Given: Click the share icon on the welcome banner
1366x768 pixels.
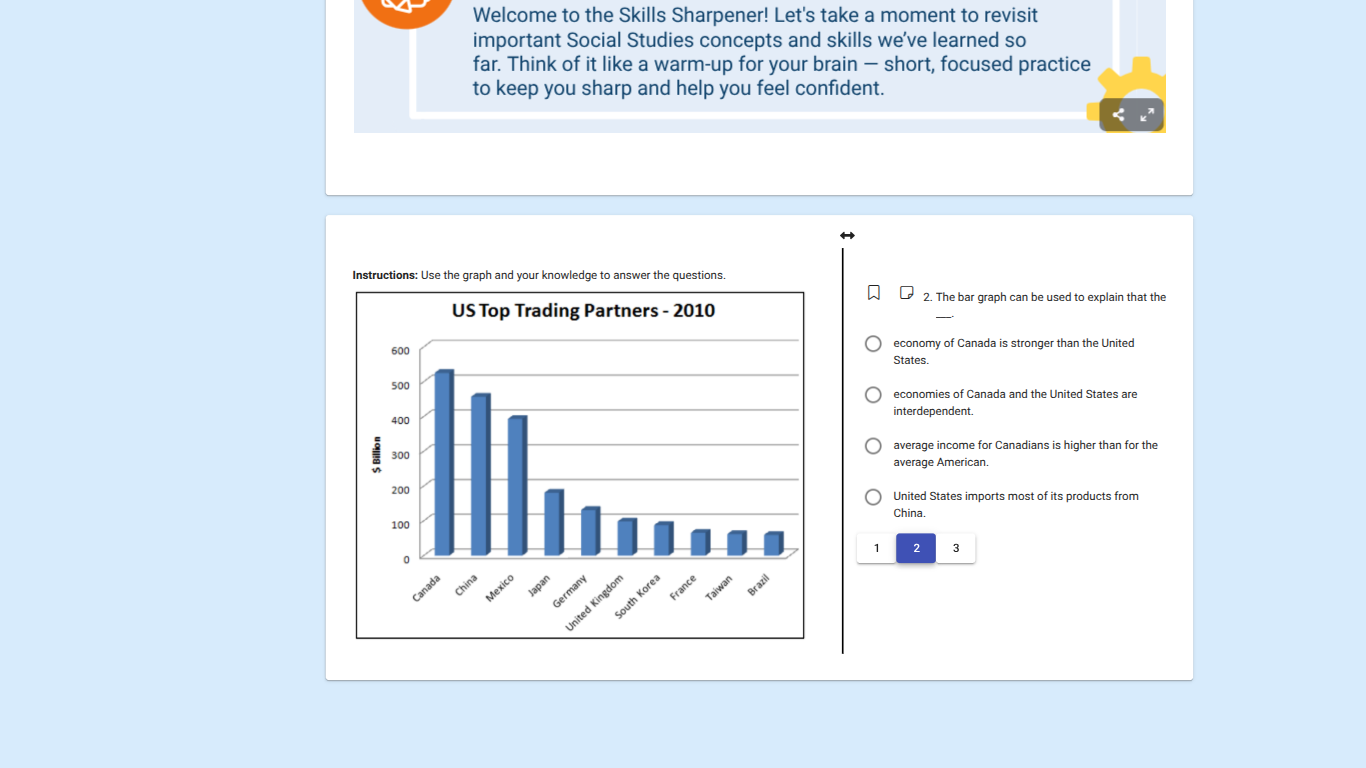Looking at the screenshot, I should click(x=1117, y=114).
